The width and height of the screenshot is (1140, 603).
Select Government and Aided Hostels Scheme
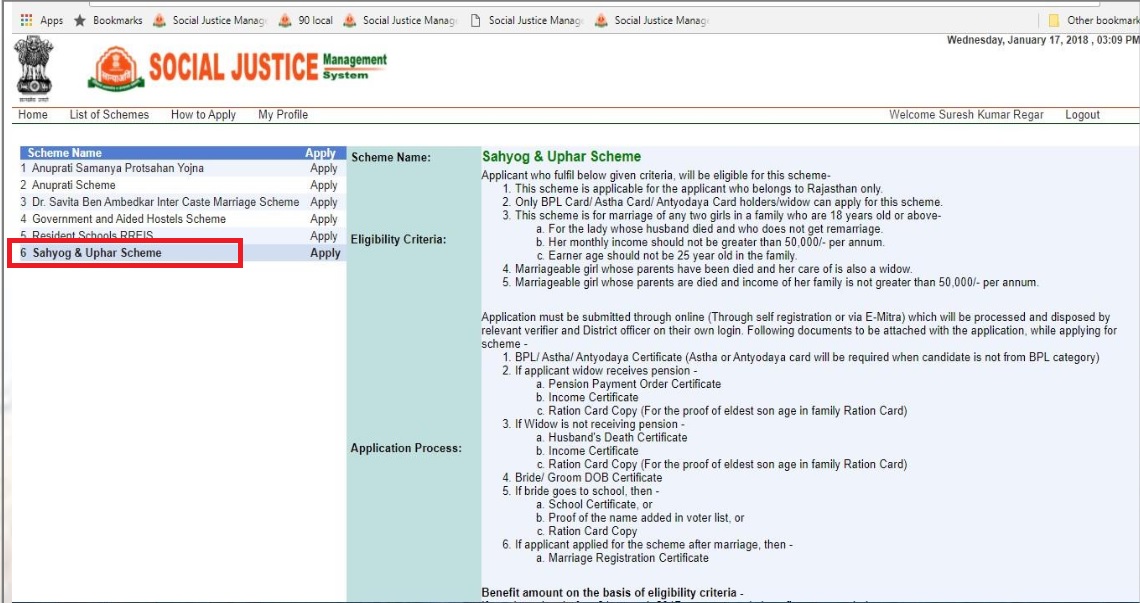point(129,219)
